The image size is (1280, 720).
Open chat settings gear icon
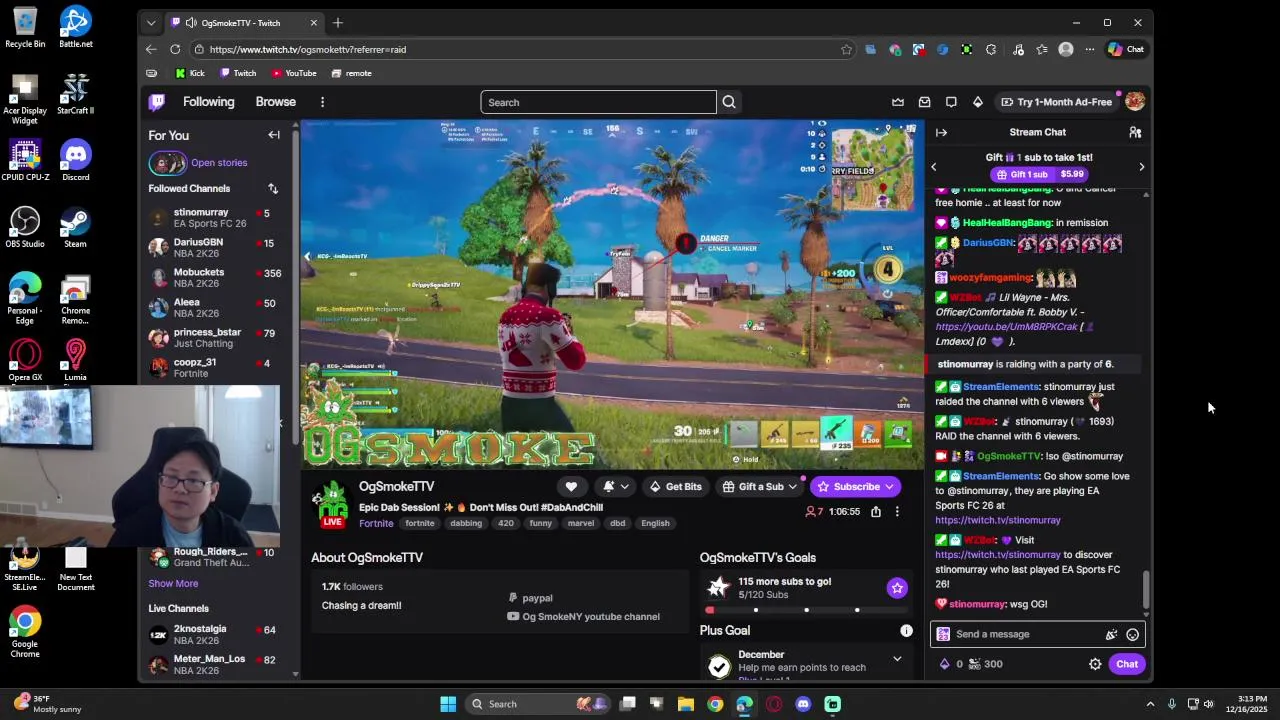[x=1095, y=664]
